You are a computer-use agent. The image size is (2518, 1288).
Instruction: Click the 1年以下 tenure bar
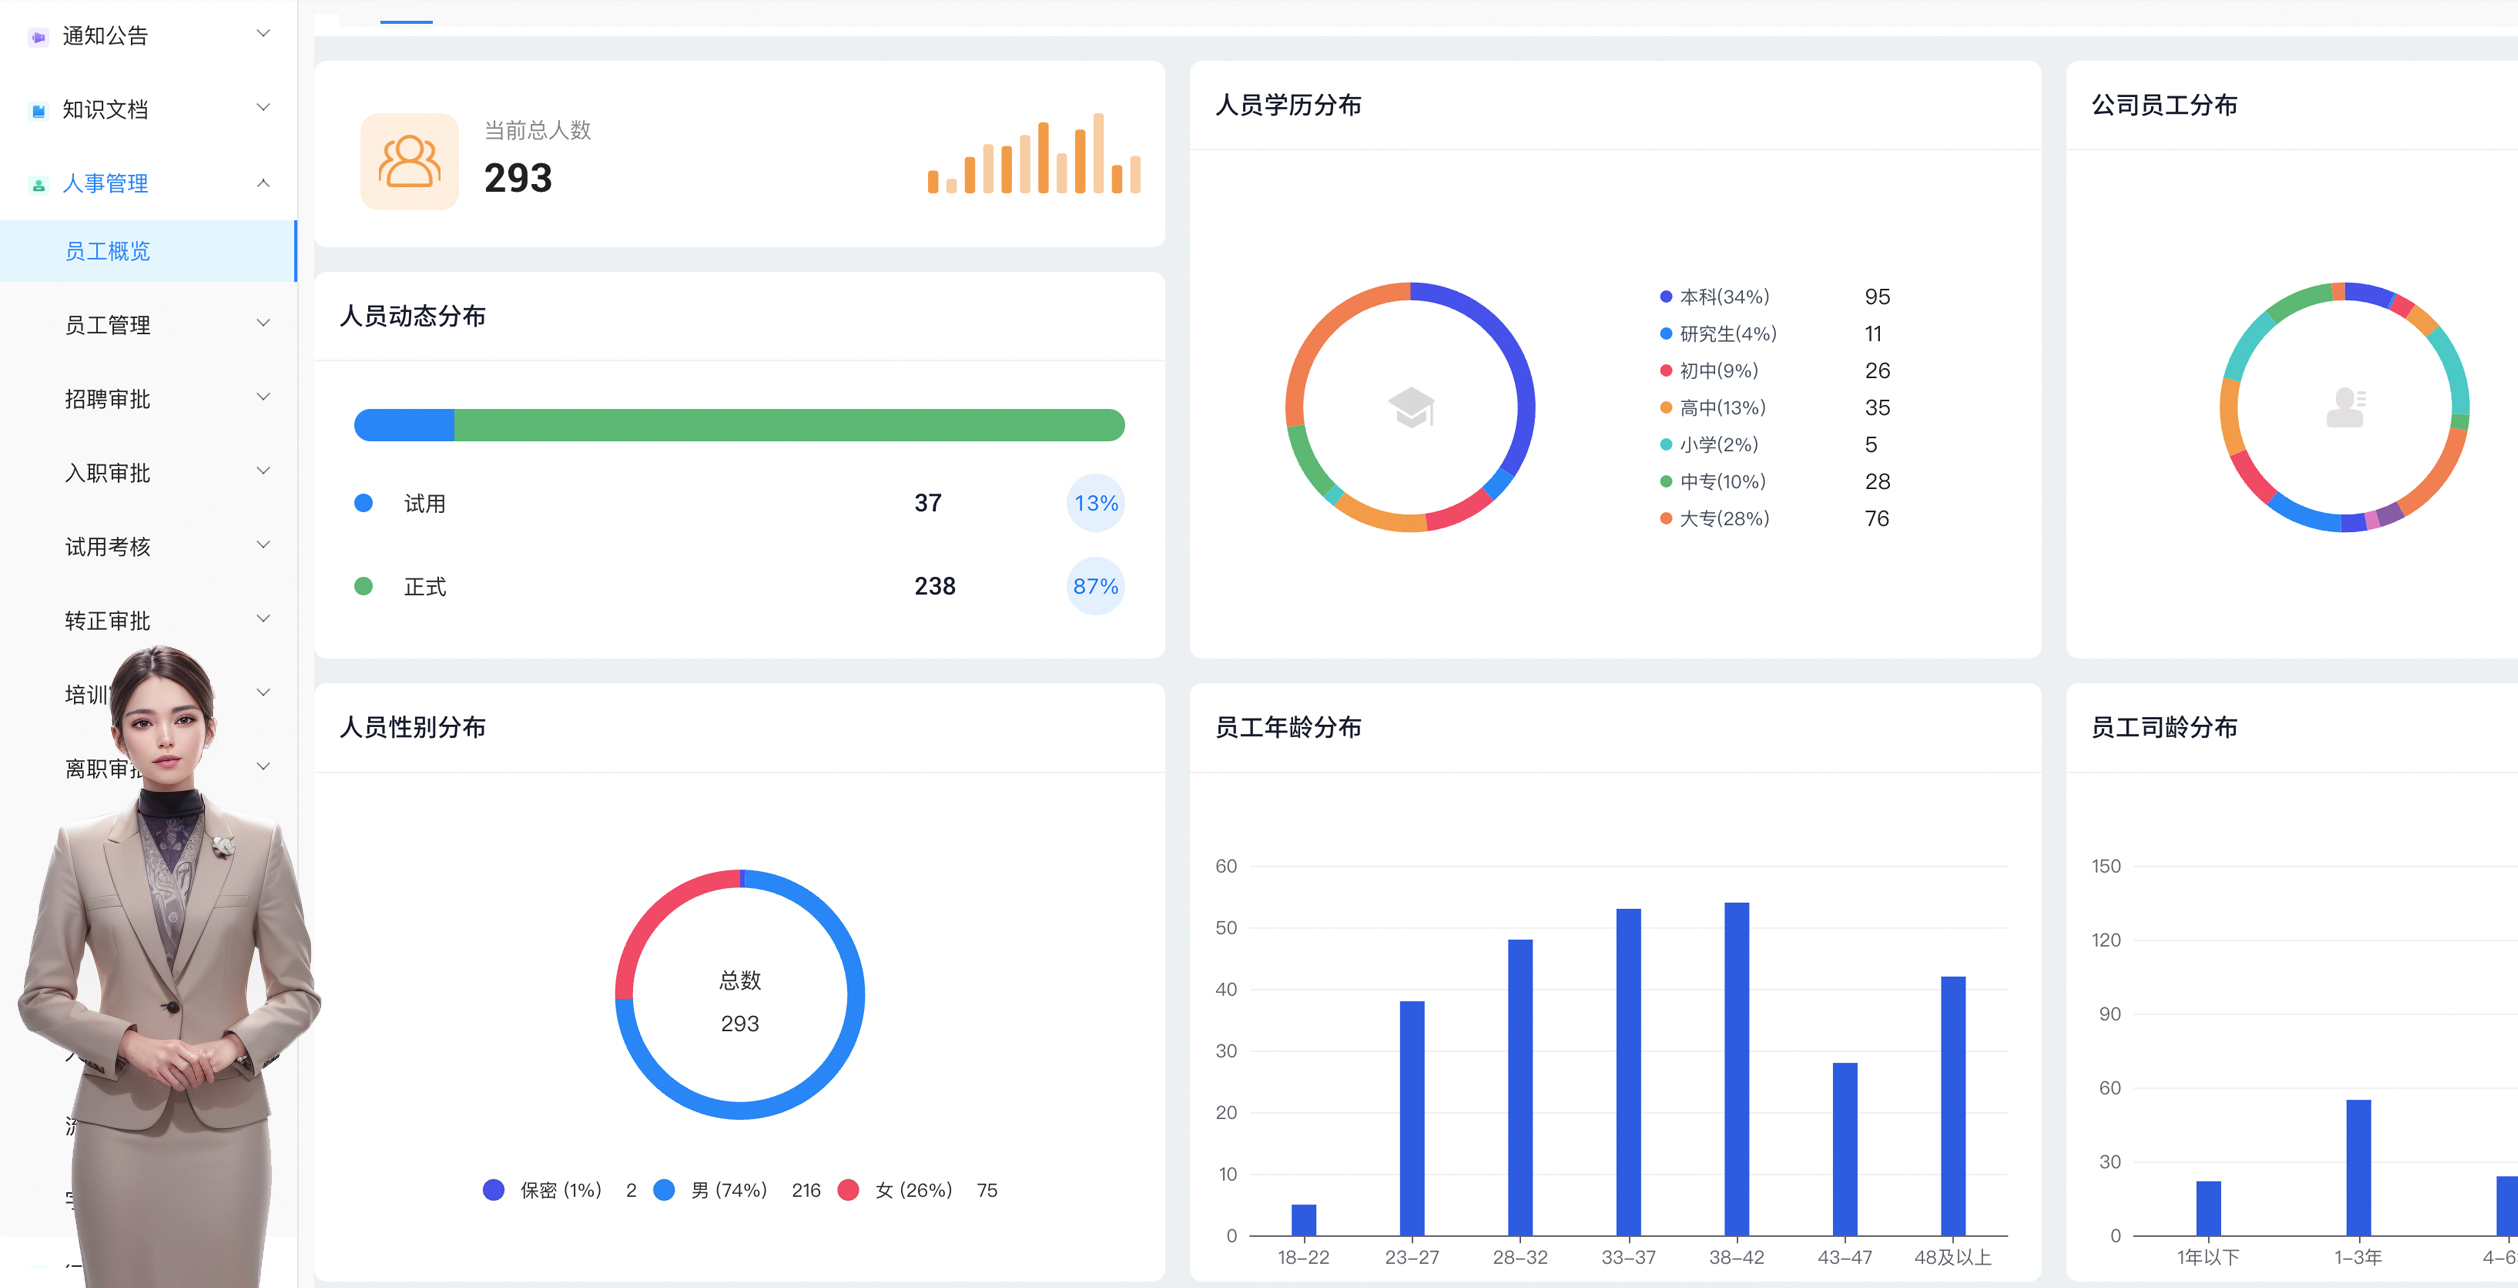[x=2208, y=1208]
